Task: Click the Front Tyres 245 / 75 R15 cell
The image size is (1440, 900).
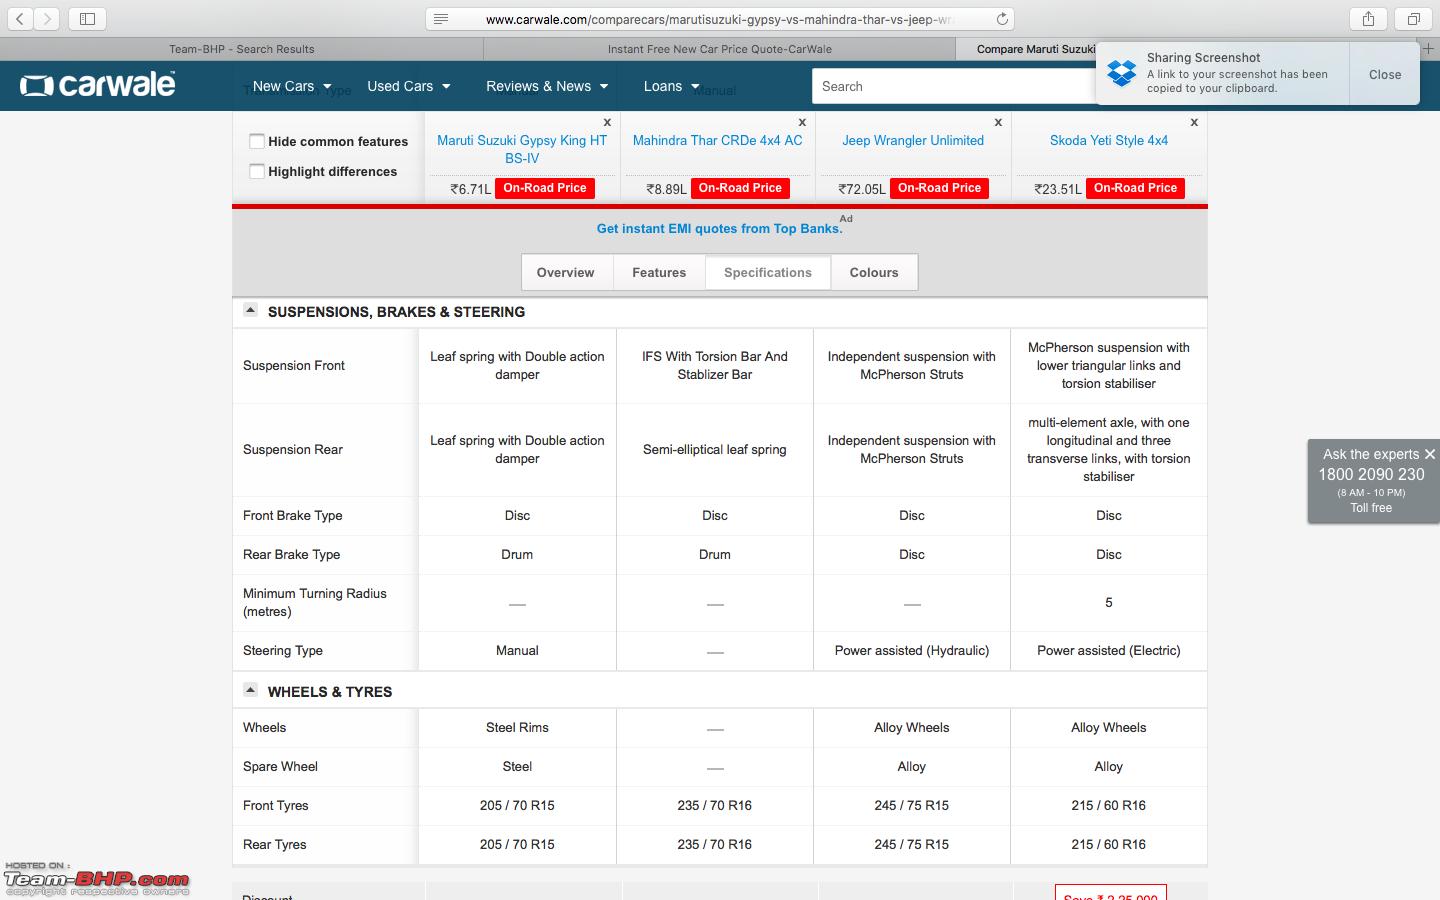Action: point(912,805)
